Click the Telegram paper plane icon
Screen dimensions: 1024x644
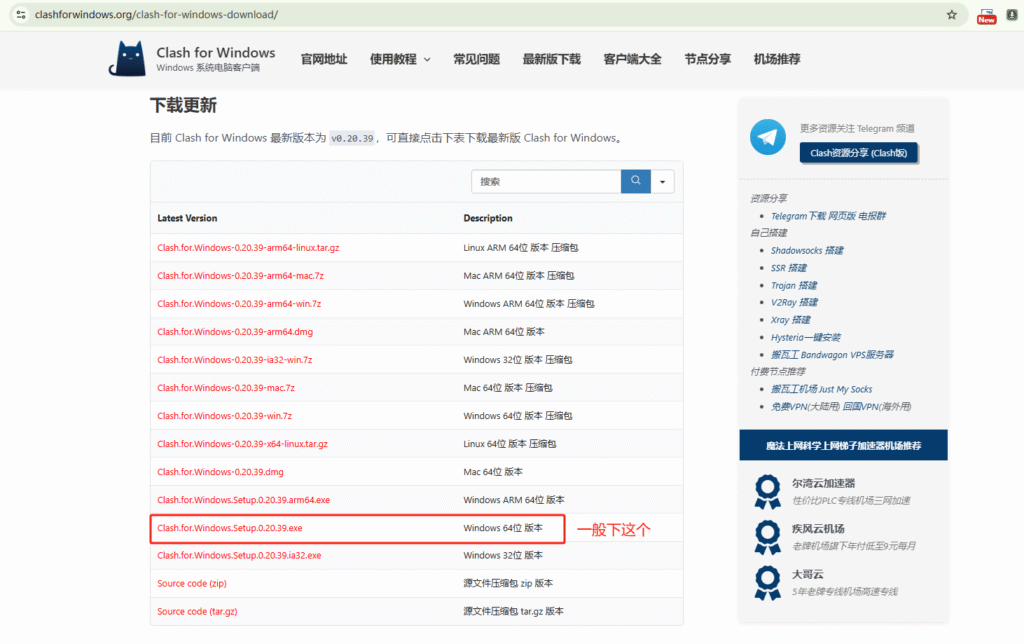pyautogui.click(x=768, y=137)
